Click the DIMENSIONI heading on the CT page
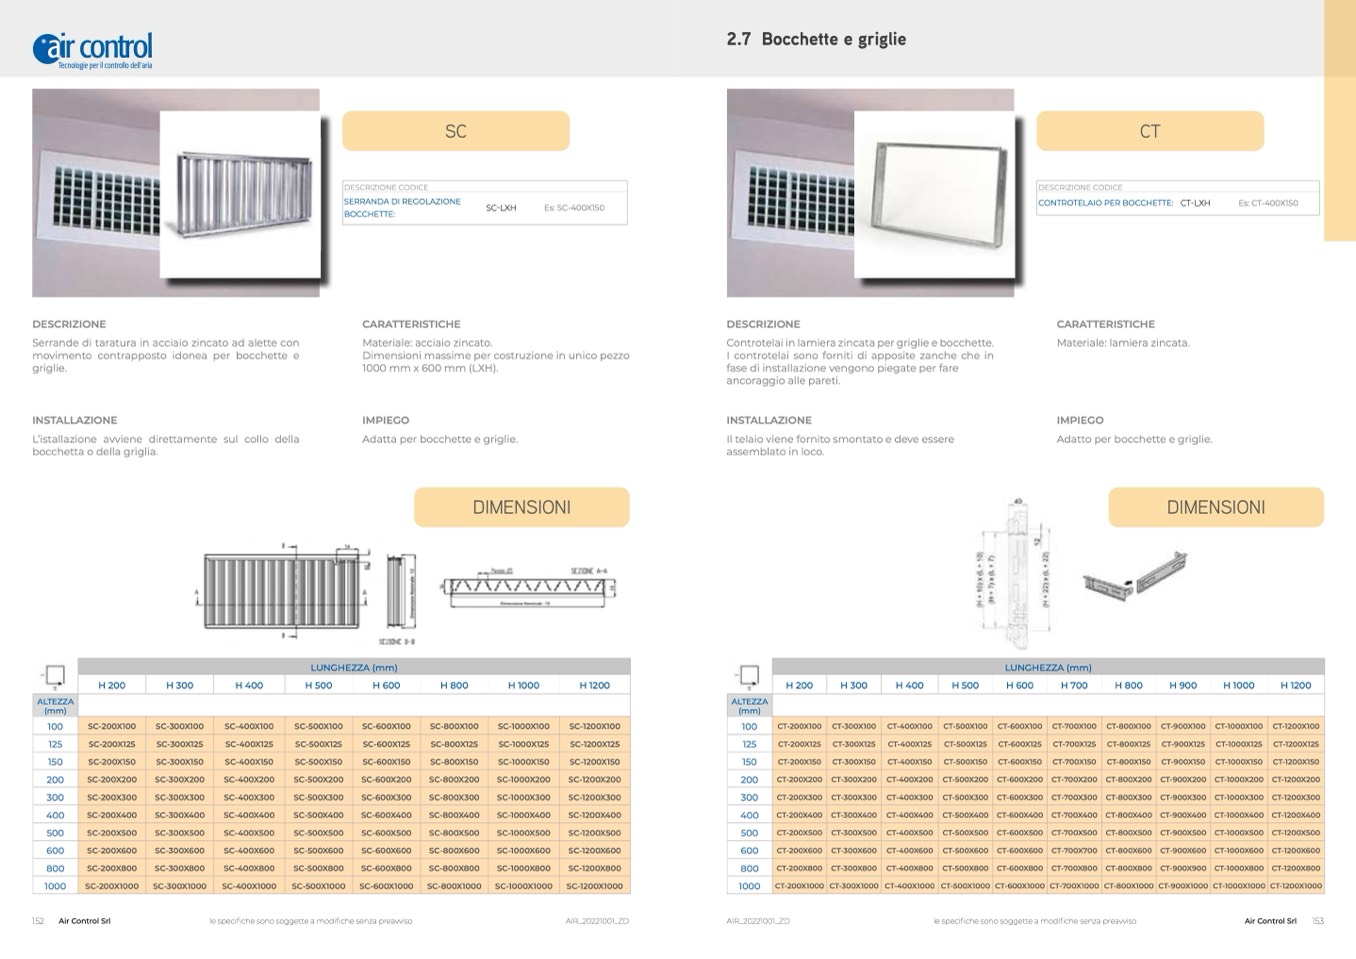The height and width of the screenshot is (959, 1356). tap(1215, 507)
